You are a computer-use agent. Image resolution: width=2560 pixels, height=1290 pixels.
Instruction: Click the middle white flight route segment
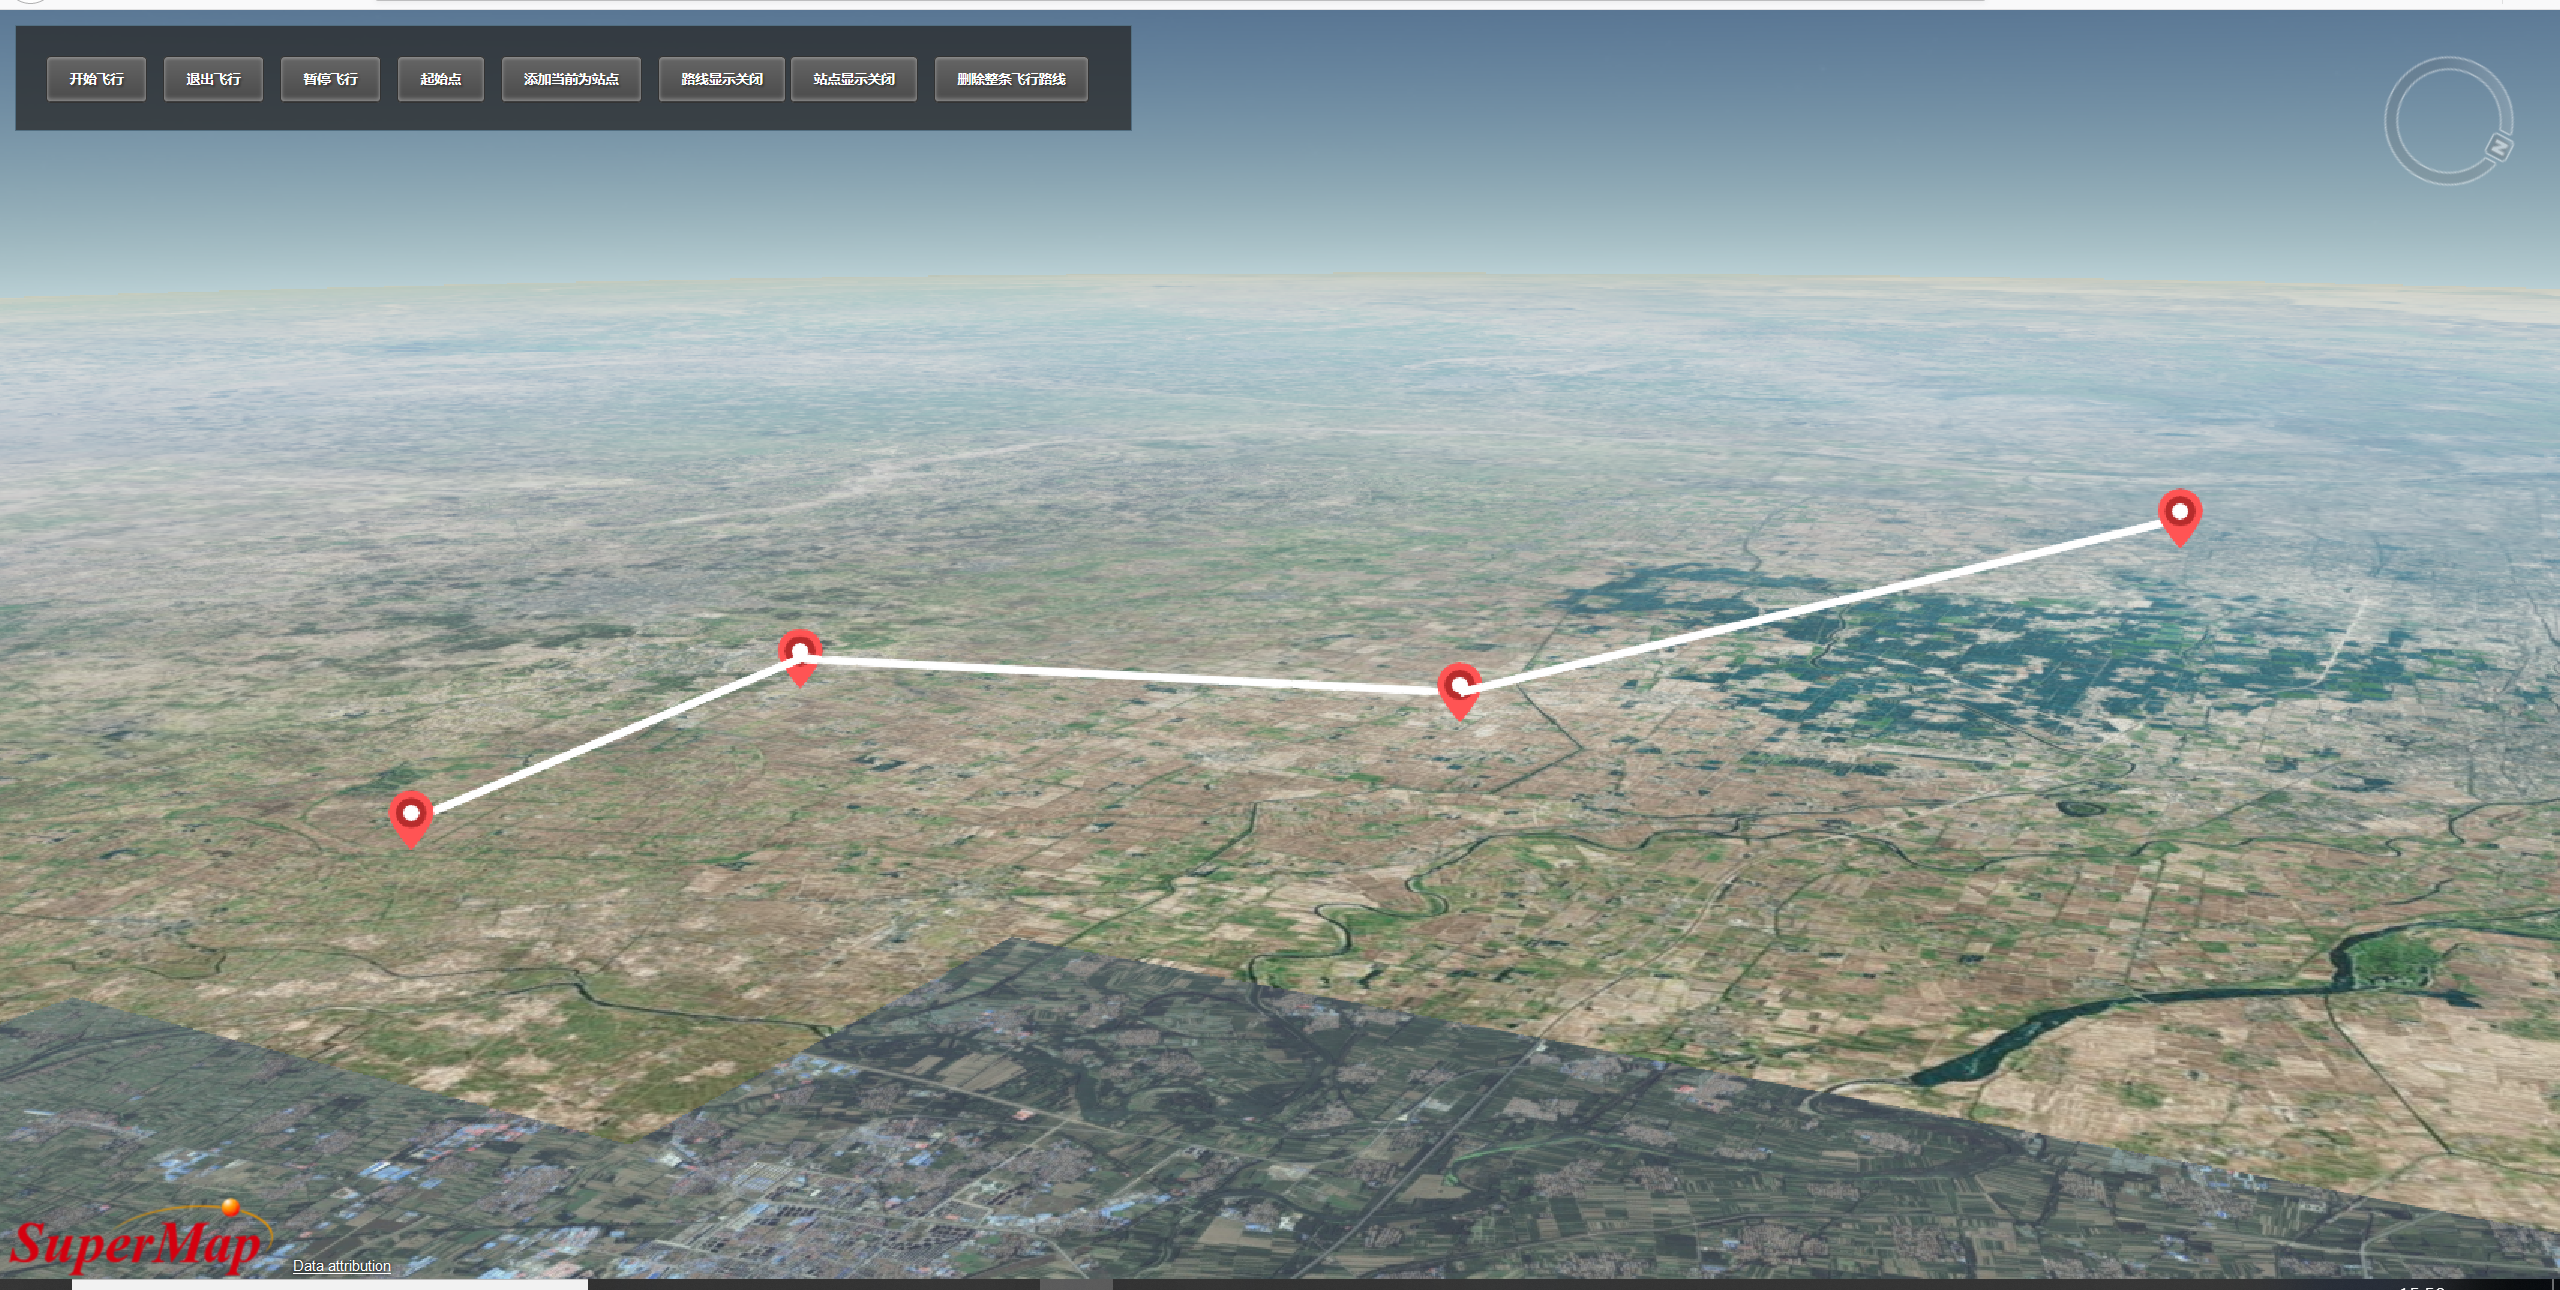(1130, 674)
